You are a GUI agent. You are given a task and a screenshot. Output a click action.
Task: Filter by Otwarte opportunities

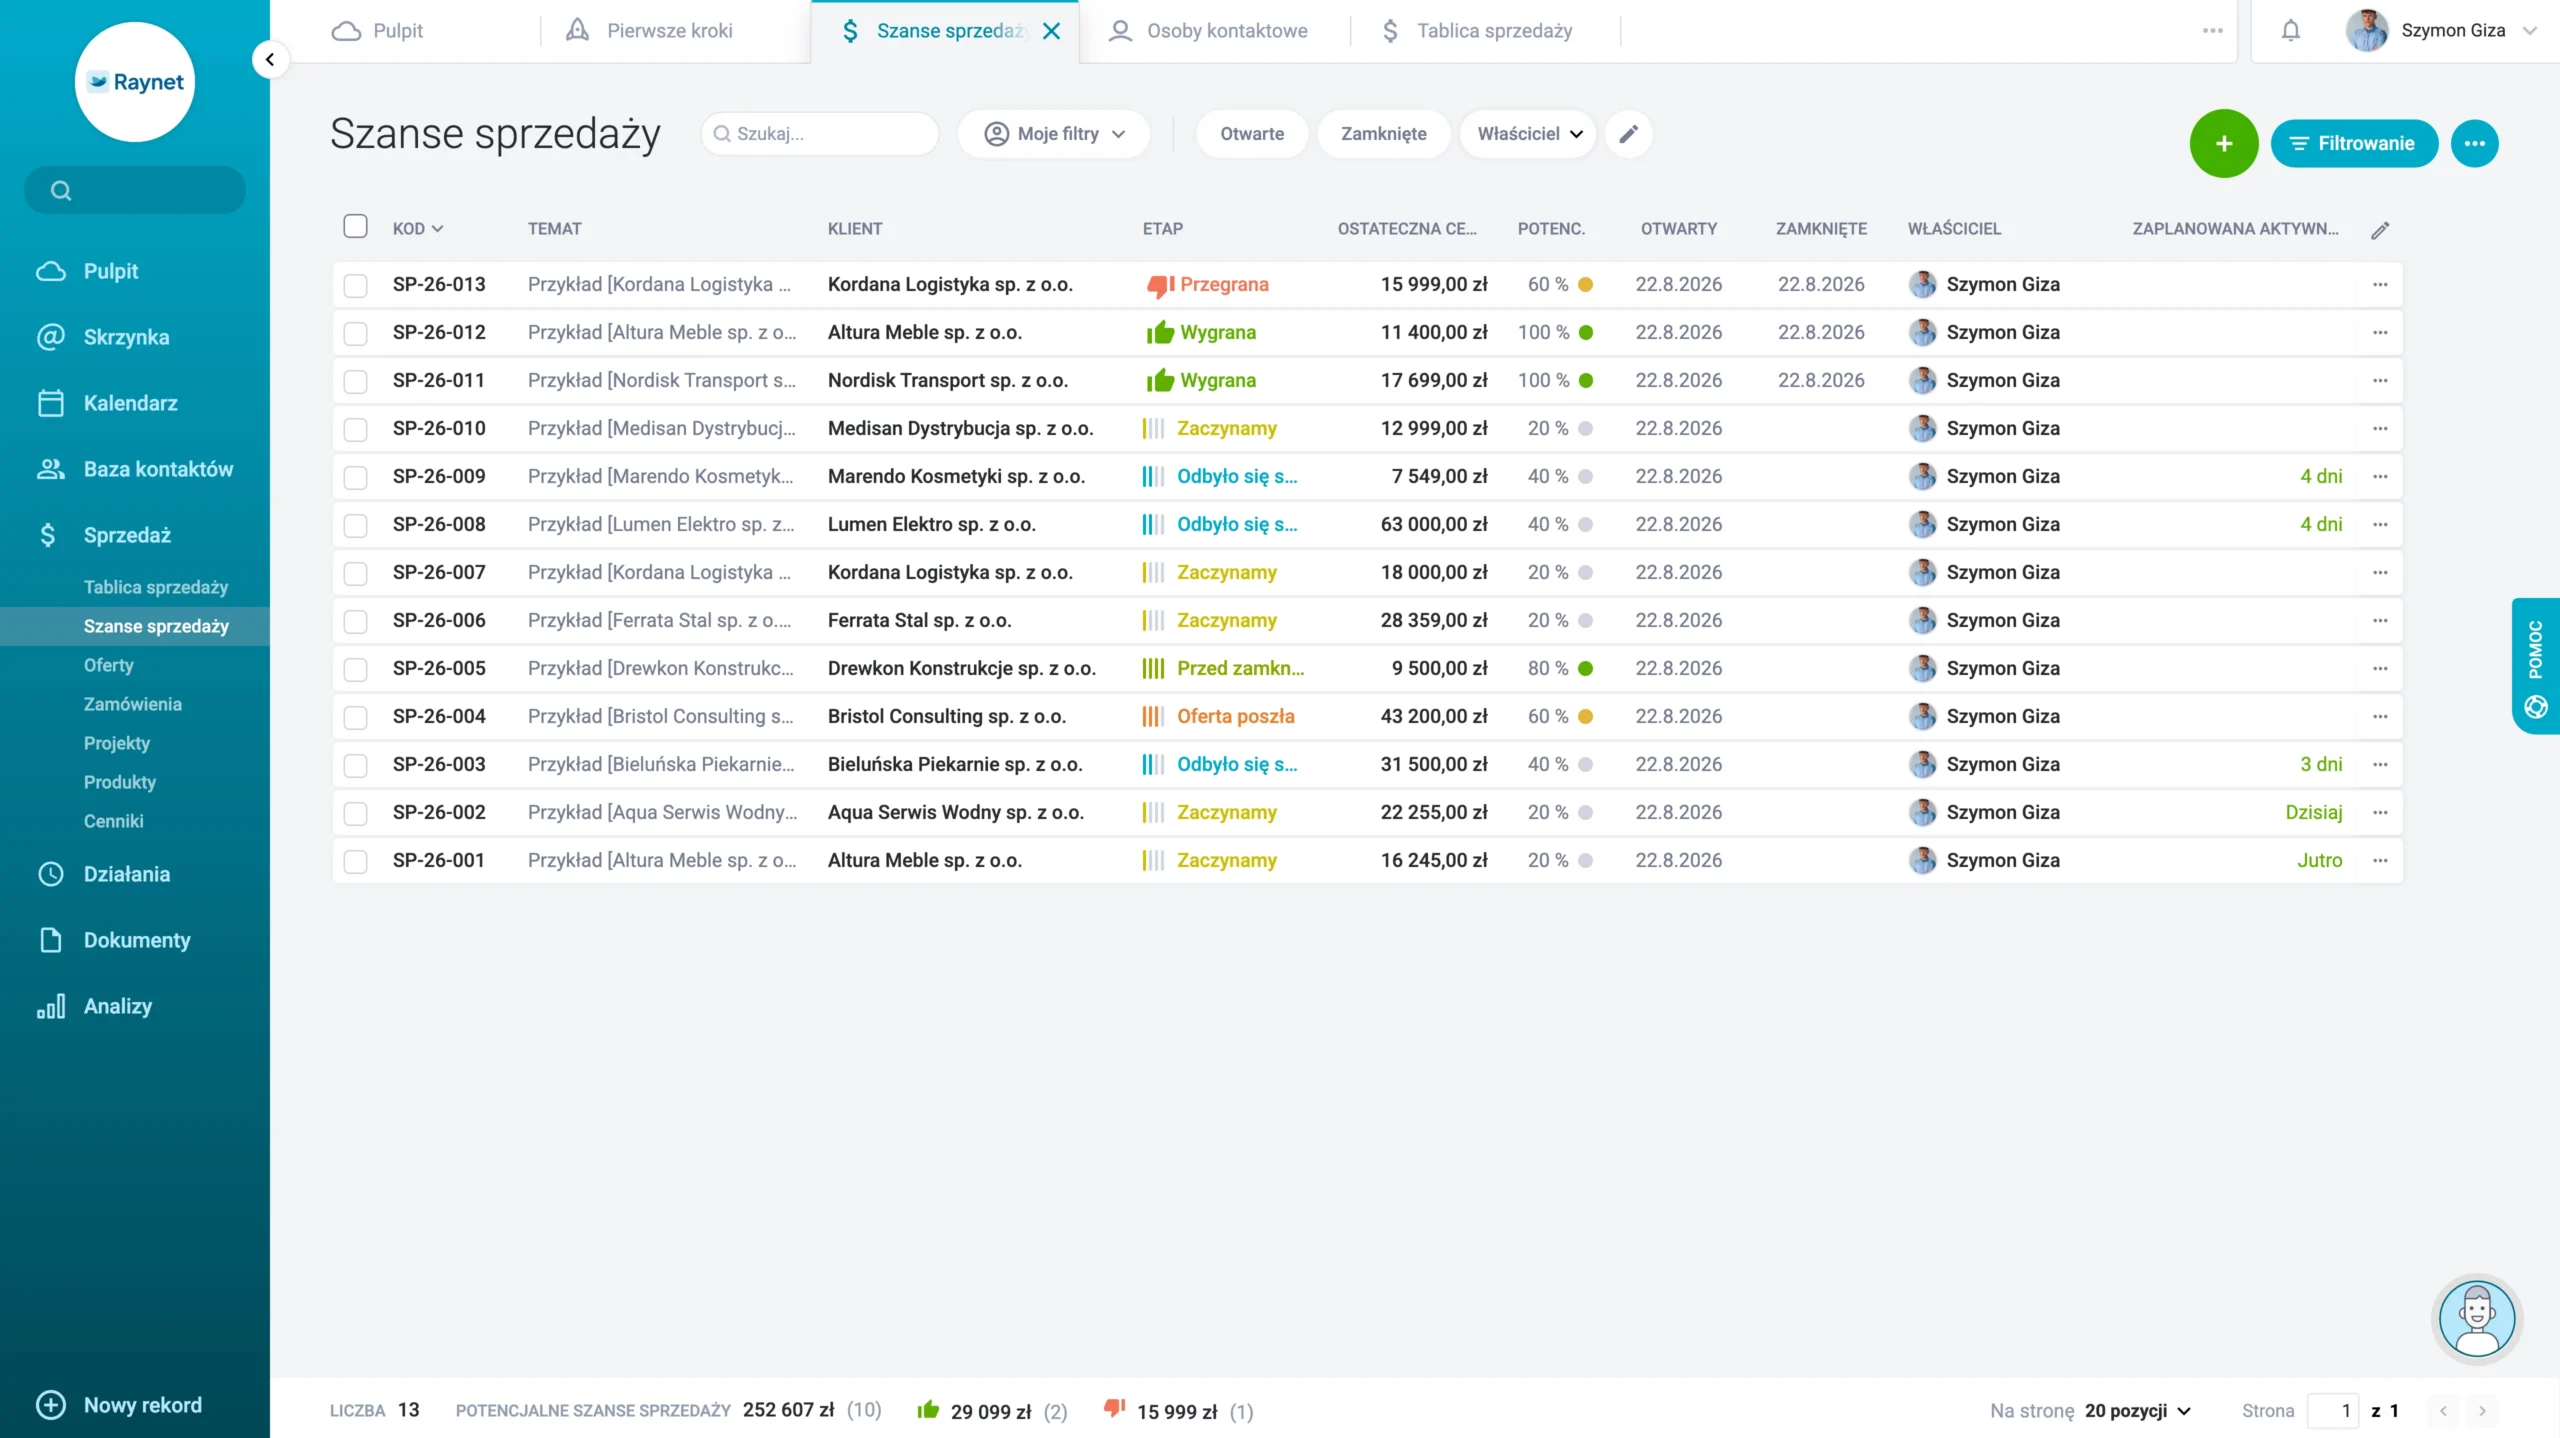click(1252, 134)
